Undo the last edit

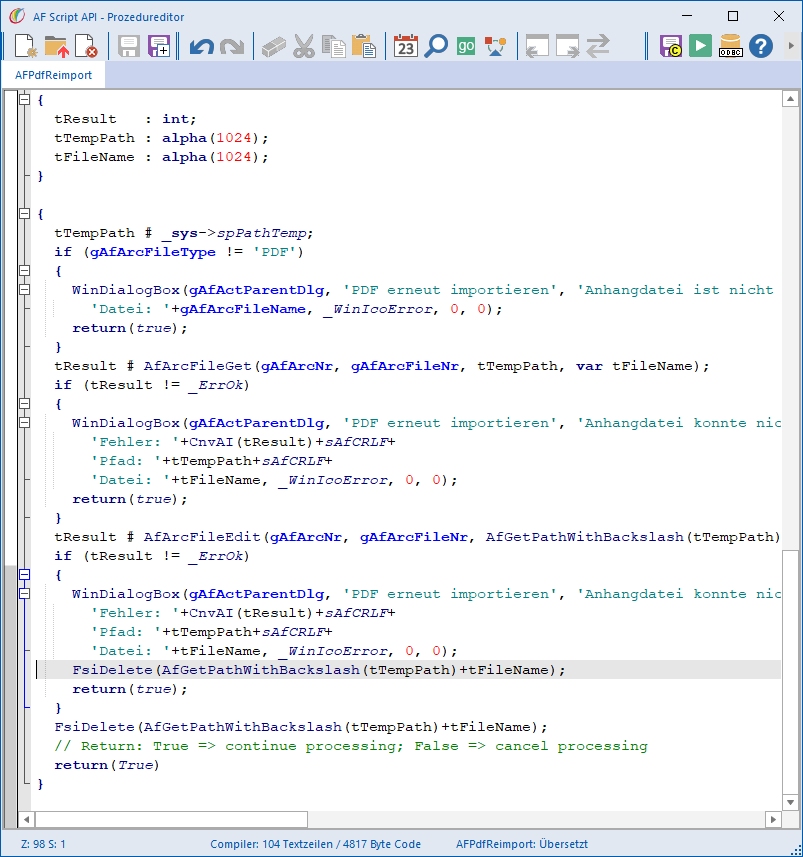coord(202,46)
